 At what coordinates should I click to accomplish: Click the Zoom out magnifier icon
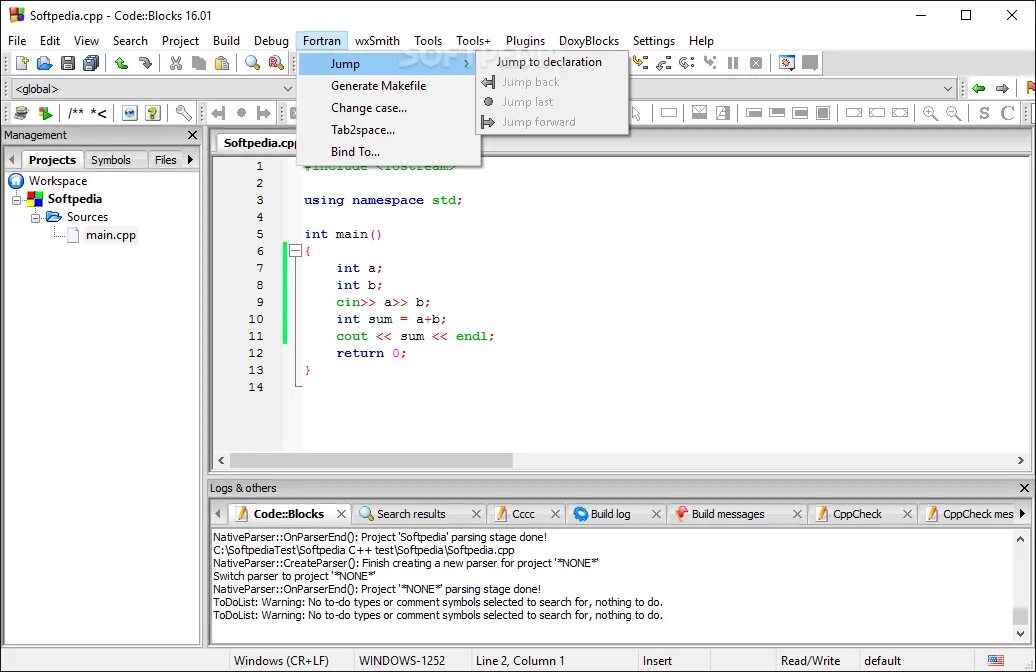953,113
